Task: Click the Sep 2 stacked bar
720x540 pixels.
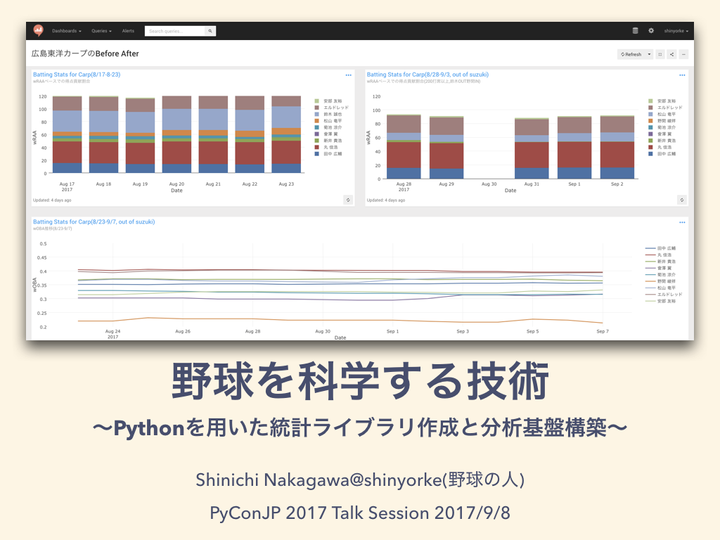Action: pyautogui.click(x=617, y=147)
